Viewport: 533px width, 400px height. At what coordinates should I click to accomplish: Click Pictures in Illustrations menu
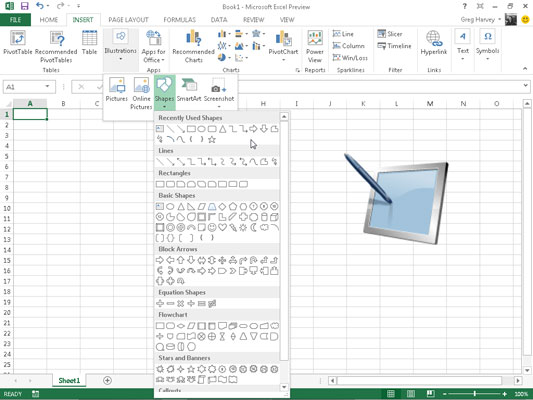click(117, 89)
